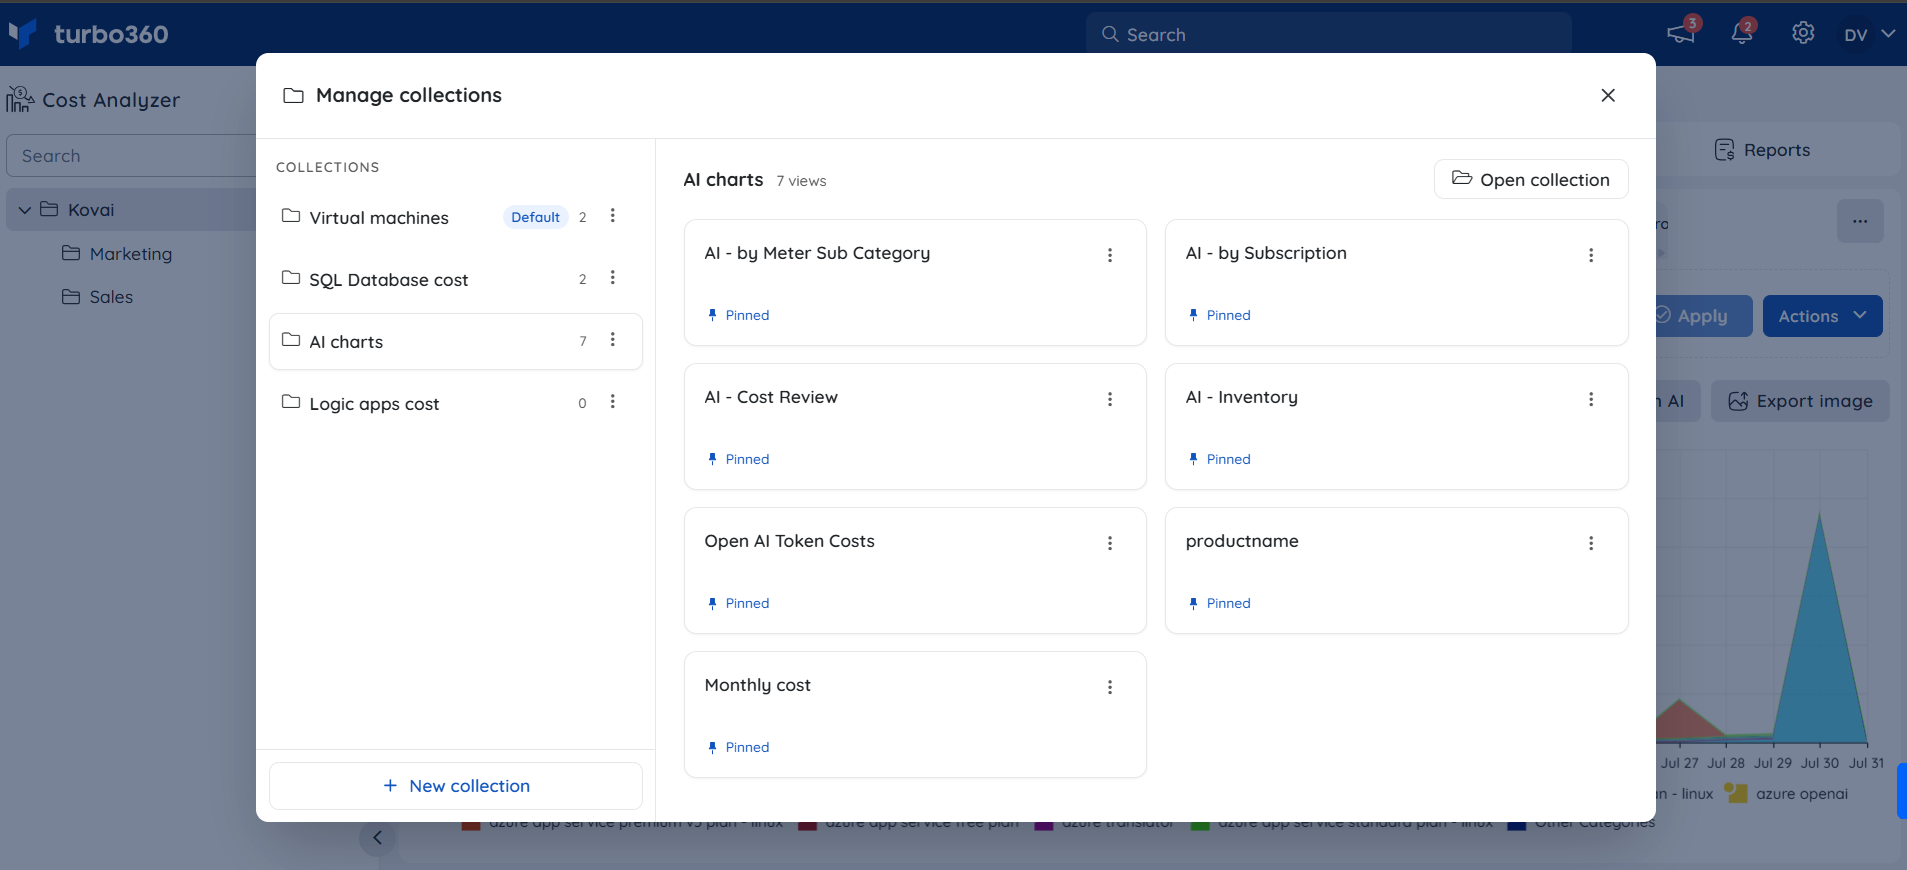1907x870 pixels.
Task: Unpin the AI - Cost Review view
Action: coord(738,459)
